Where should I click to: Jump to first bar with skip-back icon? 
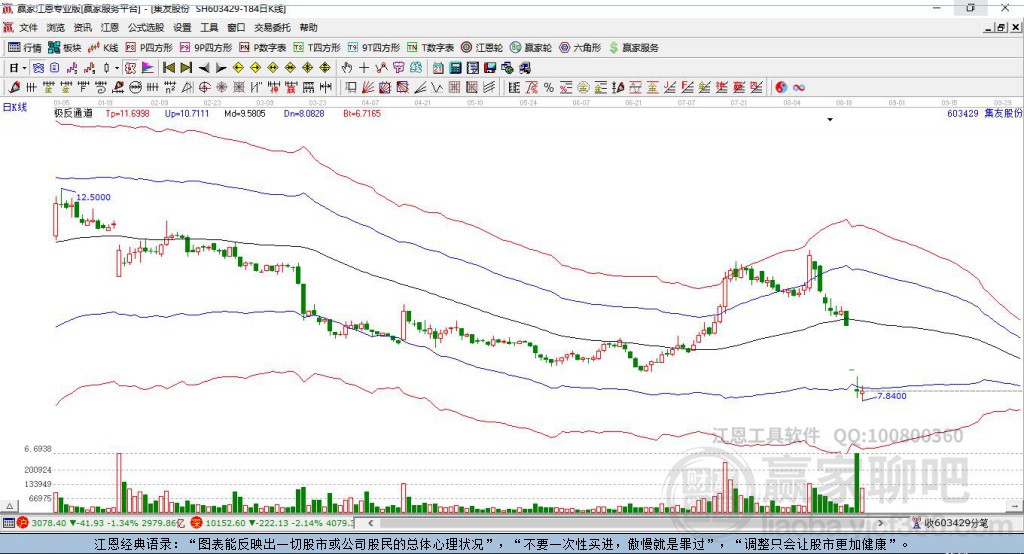click(x=169, y=68)
